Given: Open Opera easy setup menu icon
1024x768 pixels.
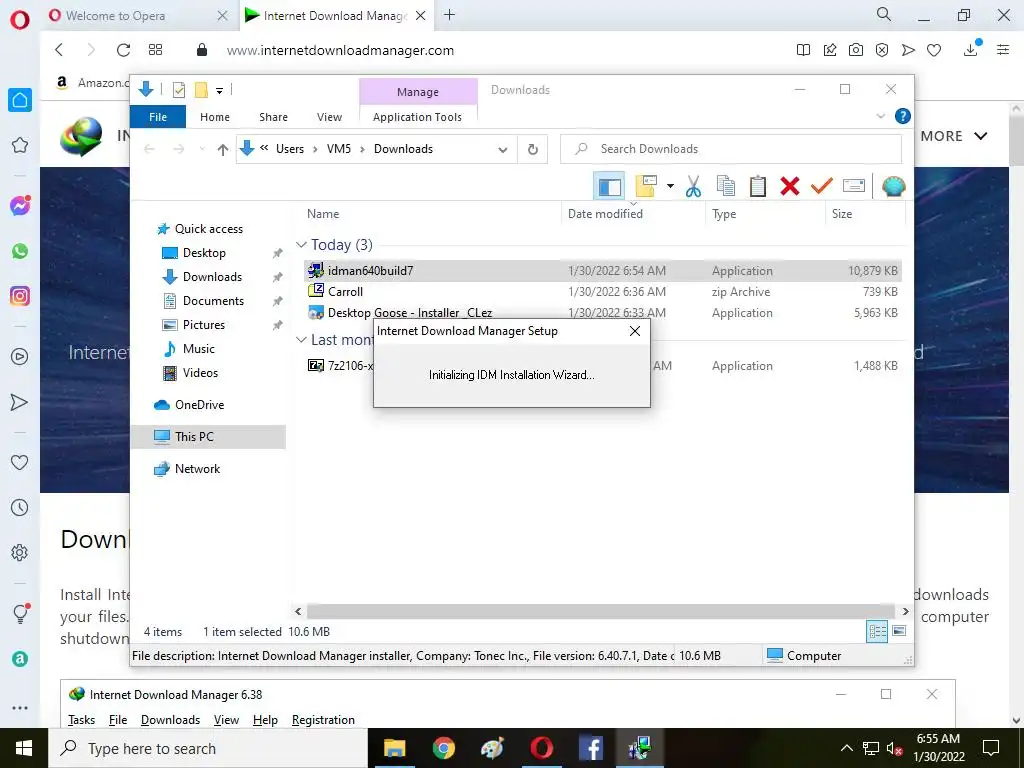Looking at the screenshot, I should [1003, 50].
